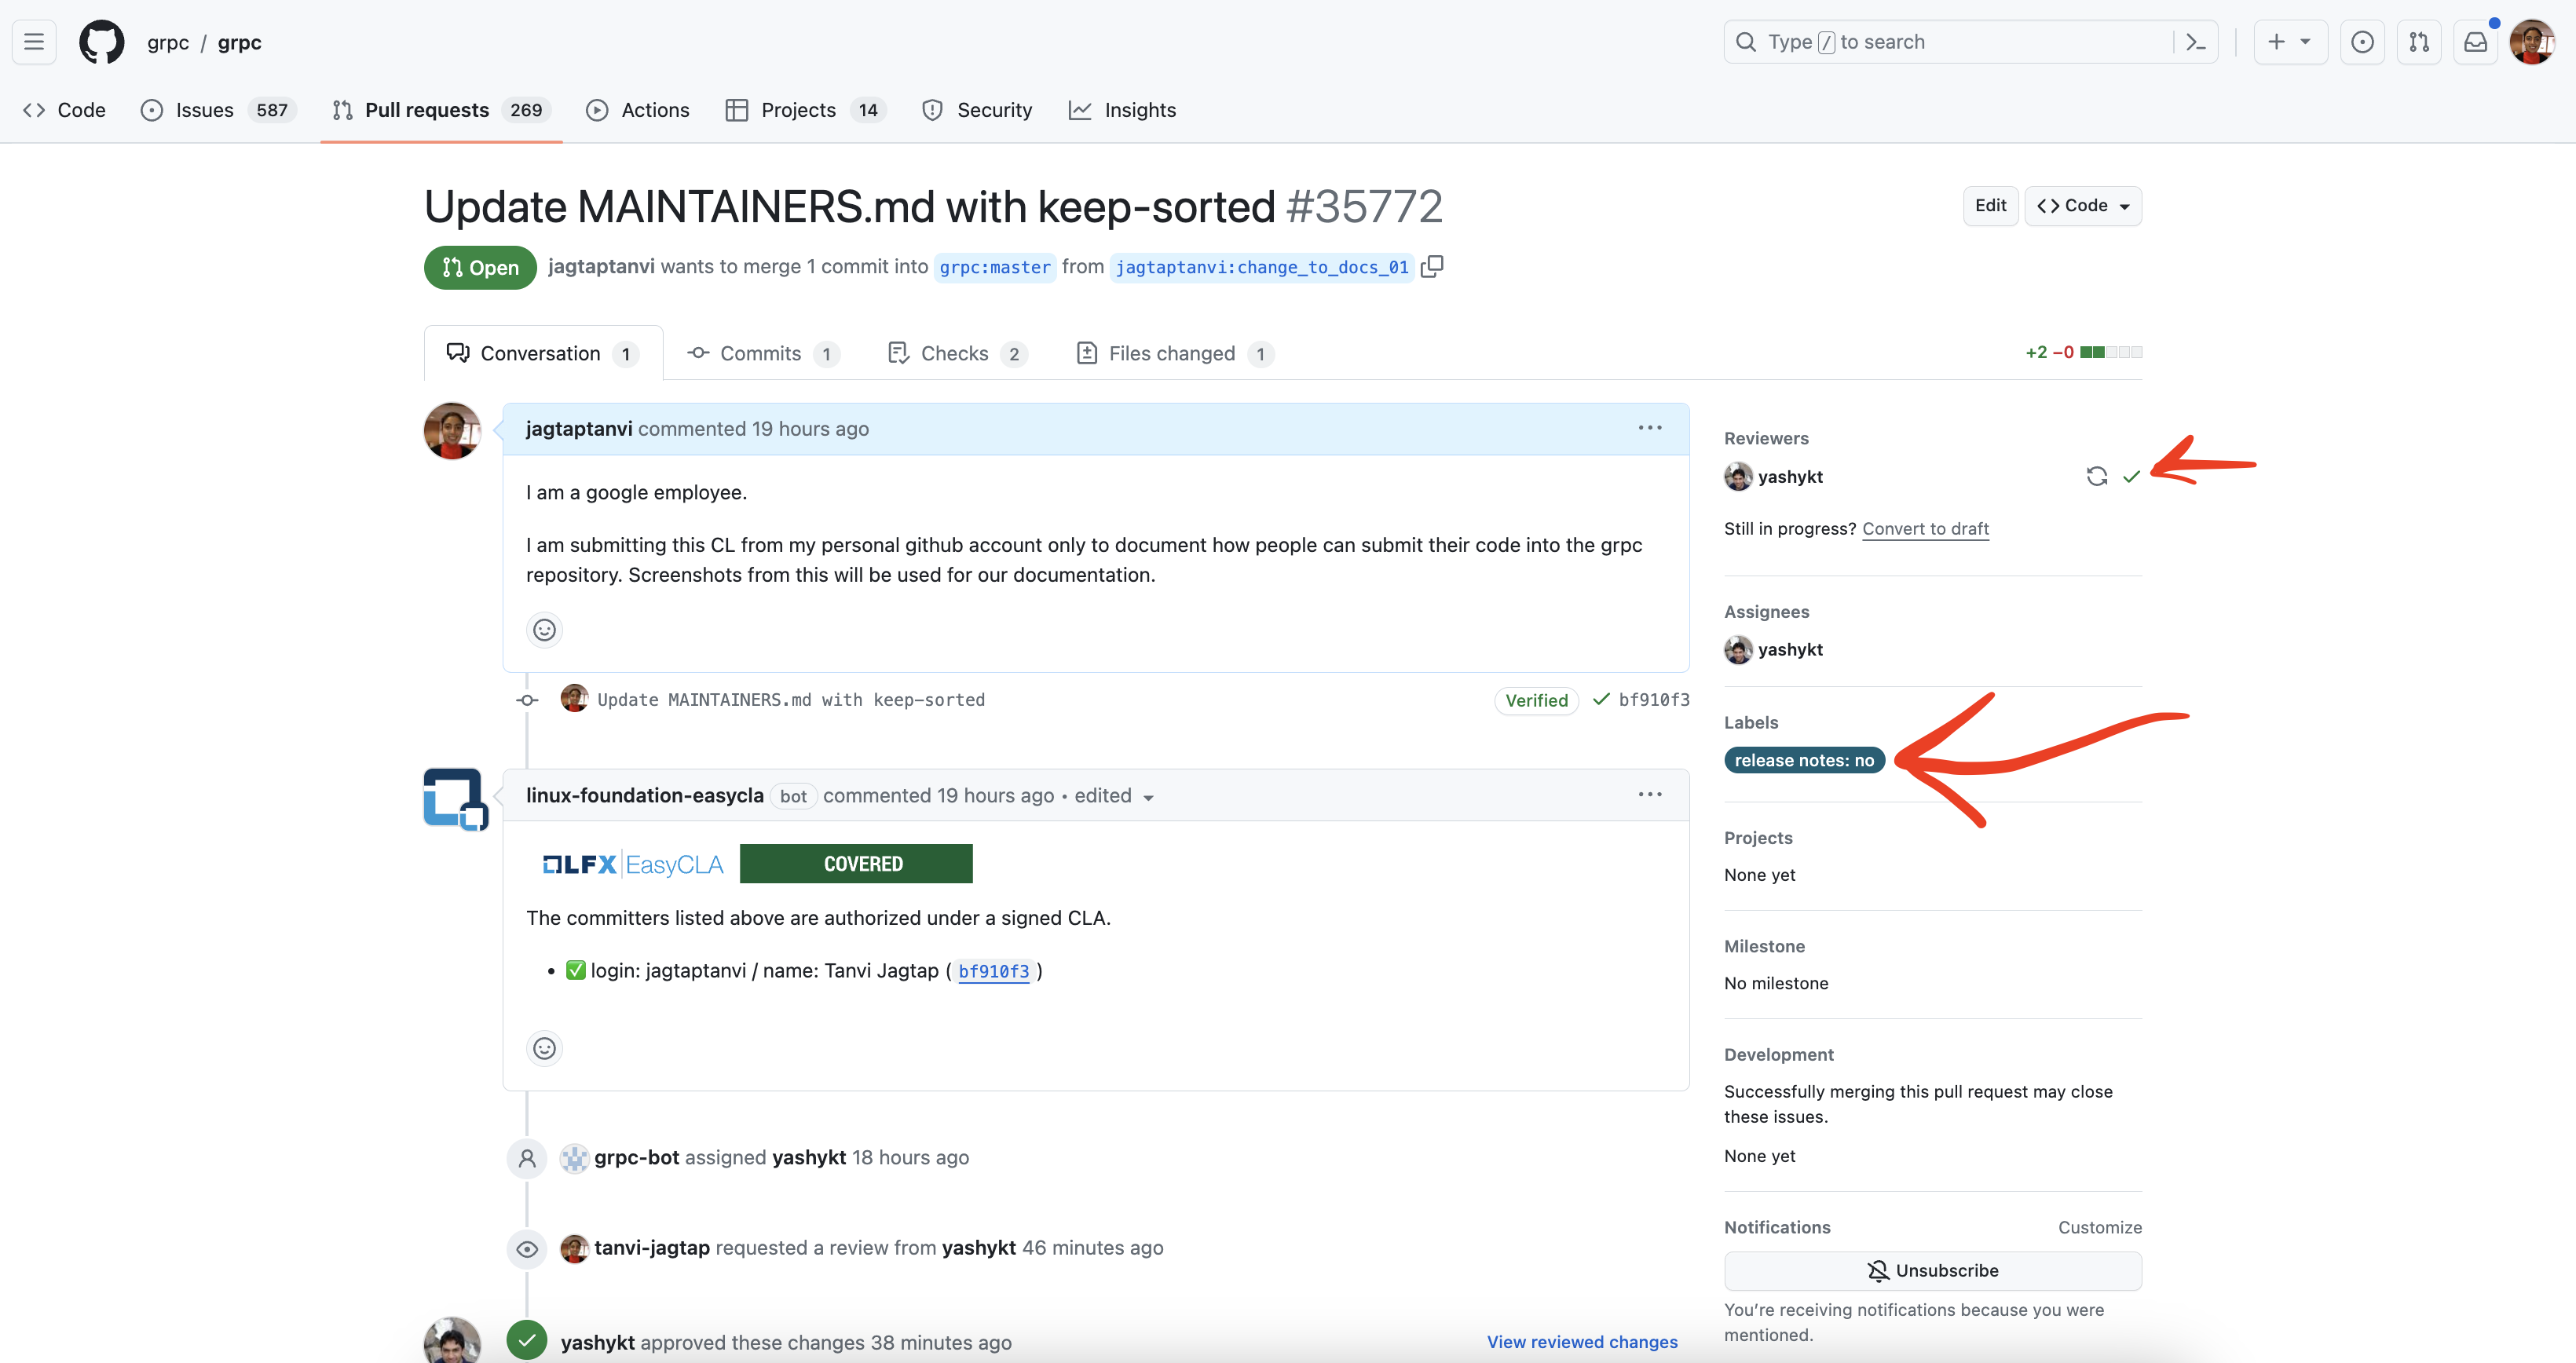The width and height of the screenshot is (2576, 1363).
Task: Click the Security shield icon
Action: pyautogui.click(x=932, y=109)
